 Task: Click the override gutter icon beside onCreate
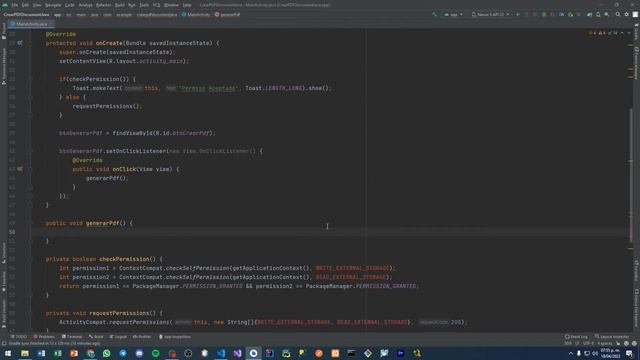[20, 43]
